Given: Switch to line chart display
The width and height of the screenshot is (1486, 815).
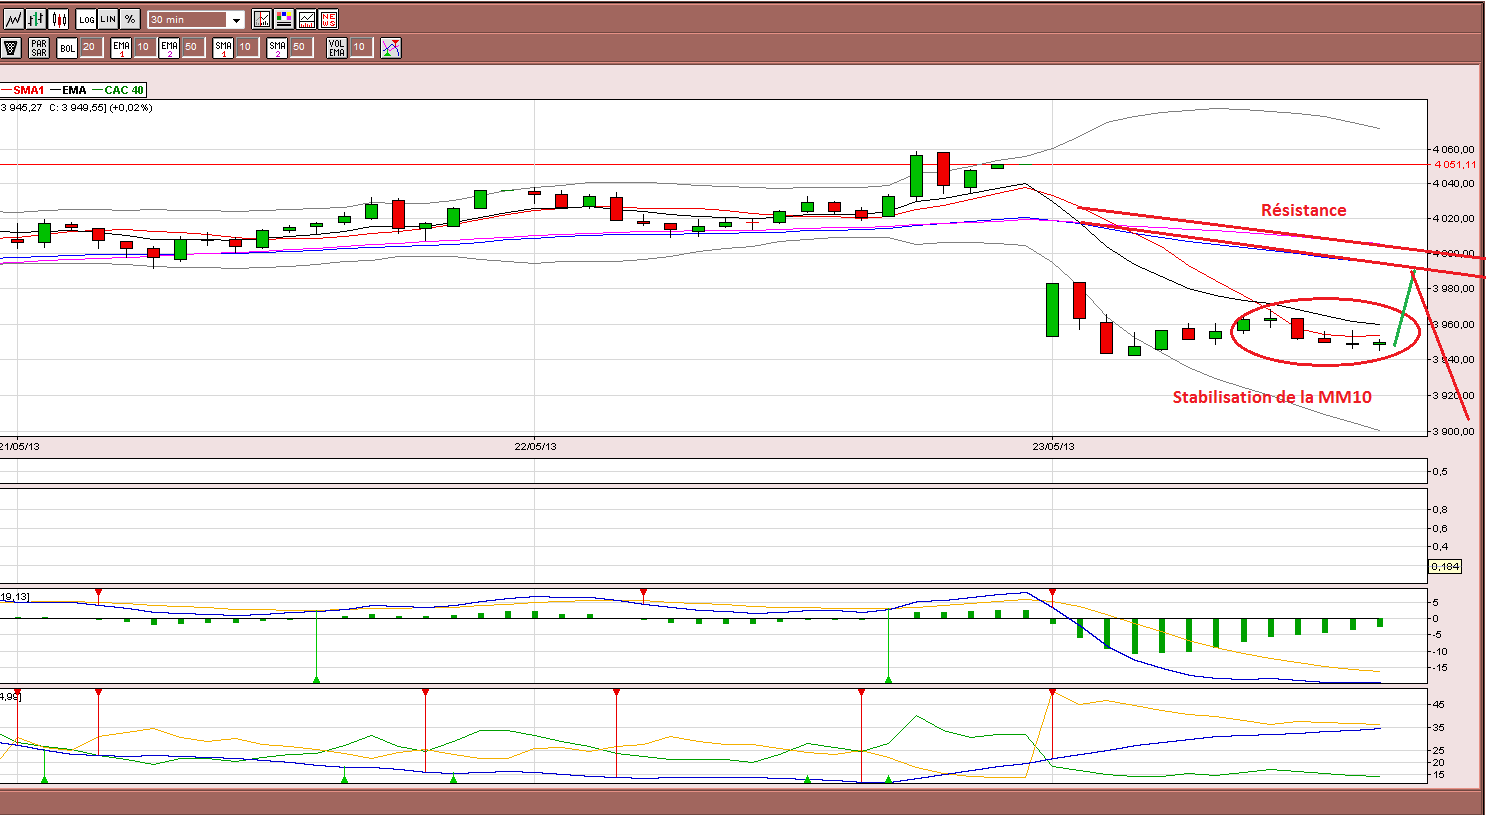Looking at the screenshot, I should pos(14,19).
